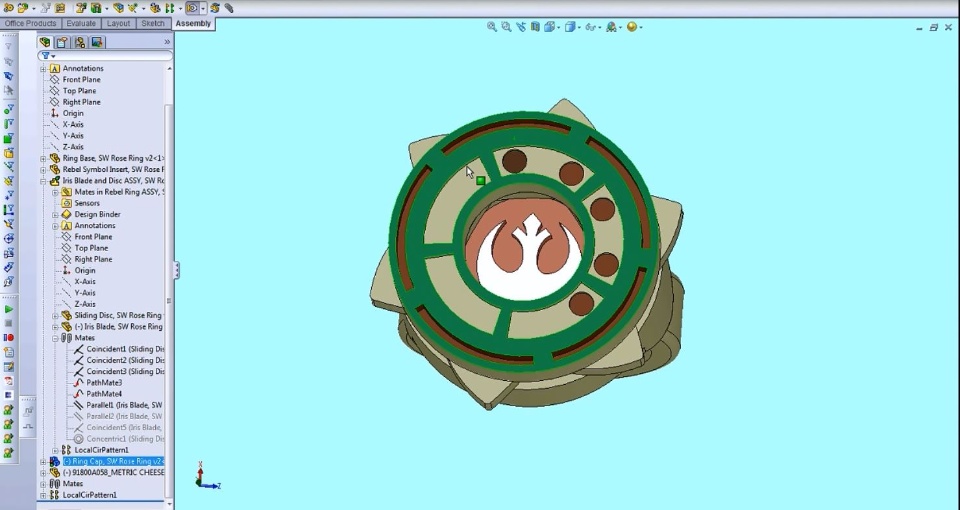The height and width of the screenshot is (510, 960).
Task: Select the Assembly tab
Action: tap(193, 23)
